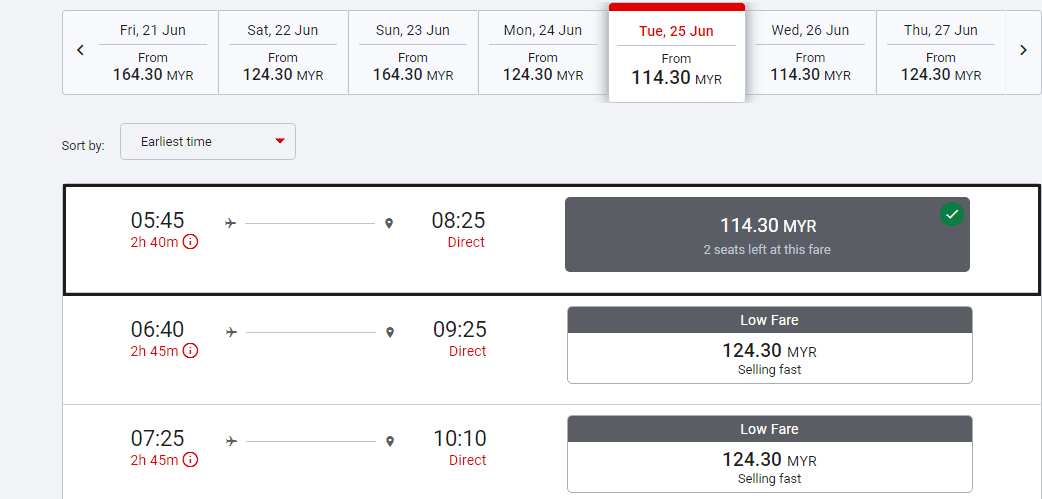This screenshot has height=499, width=1042.
Task: Select Low Fare for 06:40 flight
Action: tap(769, 345)
